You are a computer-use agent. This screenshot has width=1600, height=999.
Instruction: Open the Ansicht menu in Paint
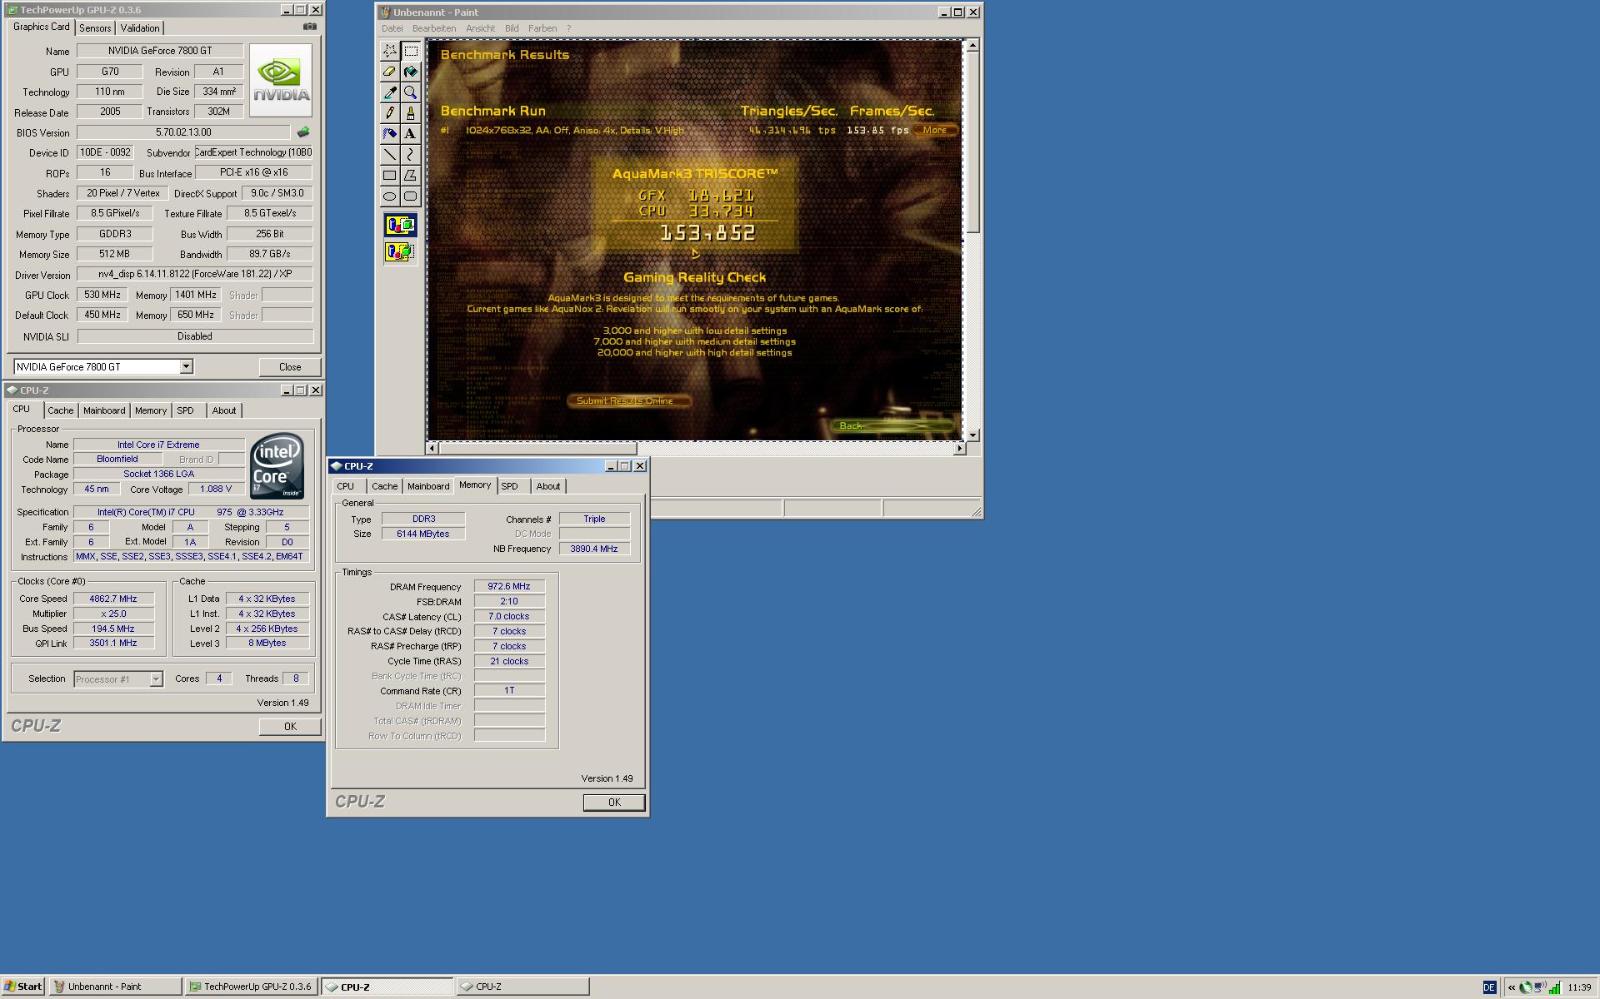480,28
